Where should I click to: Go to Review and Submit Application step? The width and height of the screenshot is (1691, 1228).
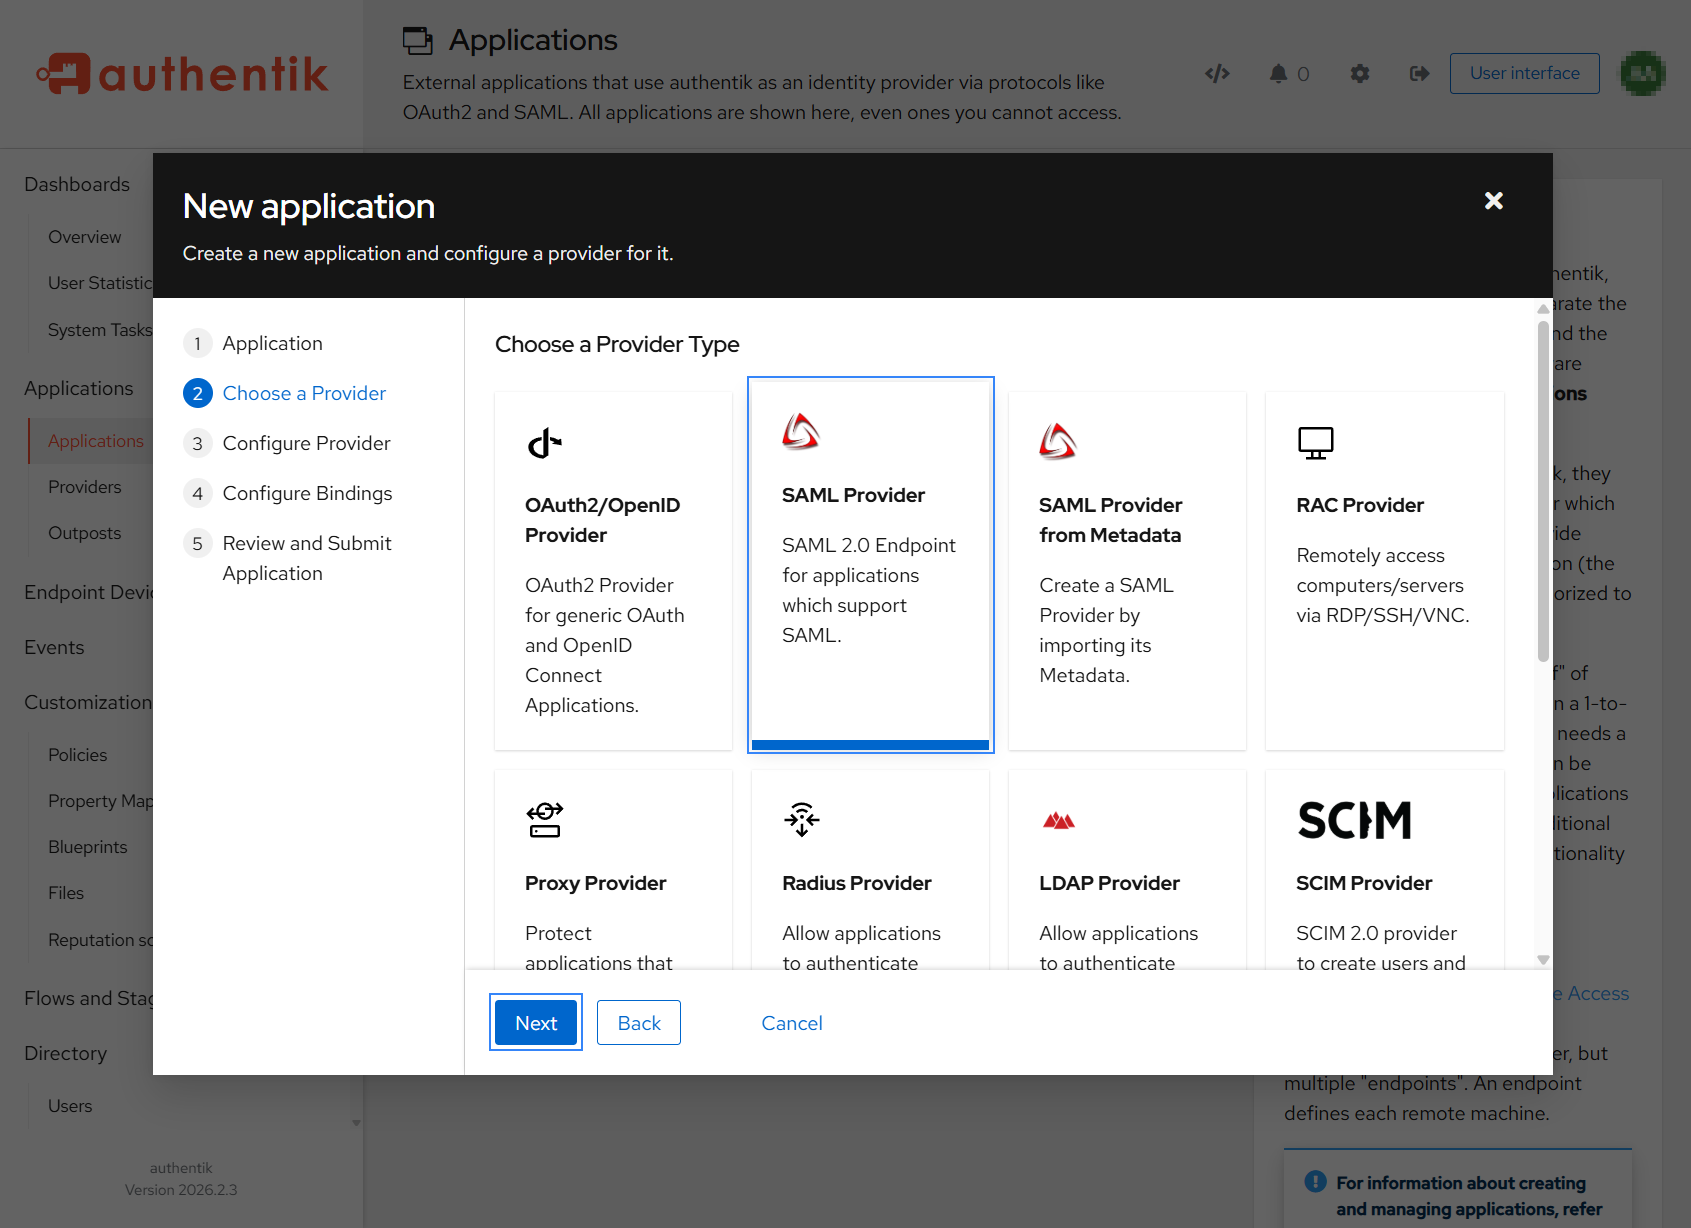288,558
